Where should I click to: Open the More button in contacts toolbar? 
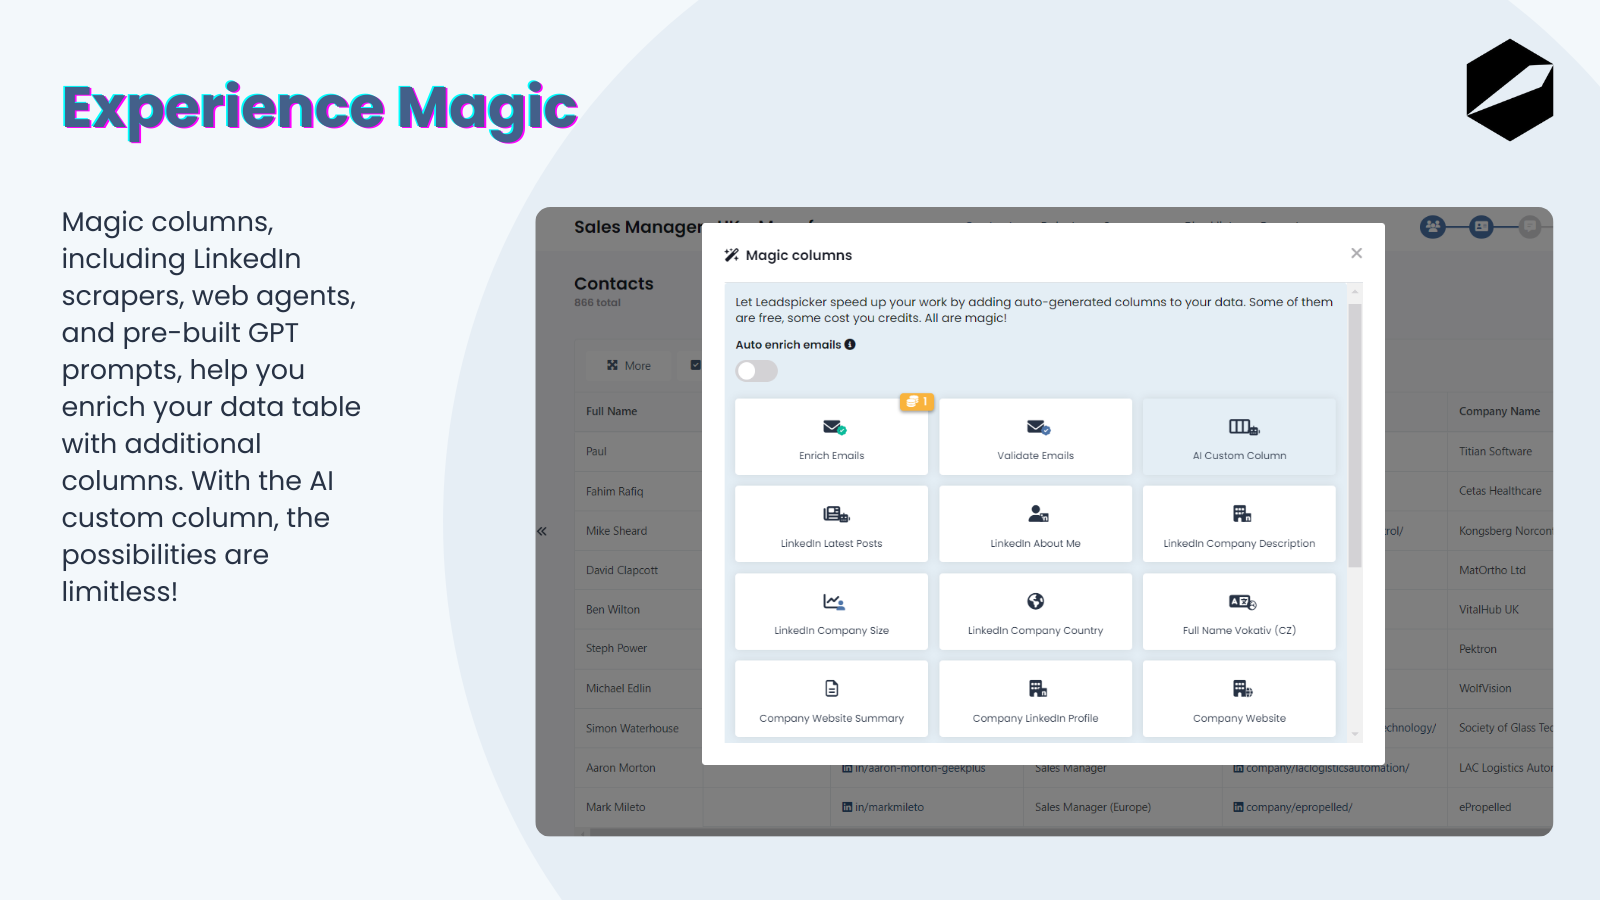(x=629, y=366)
